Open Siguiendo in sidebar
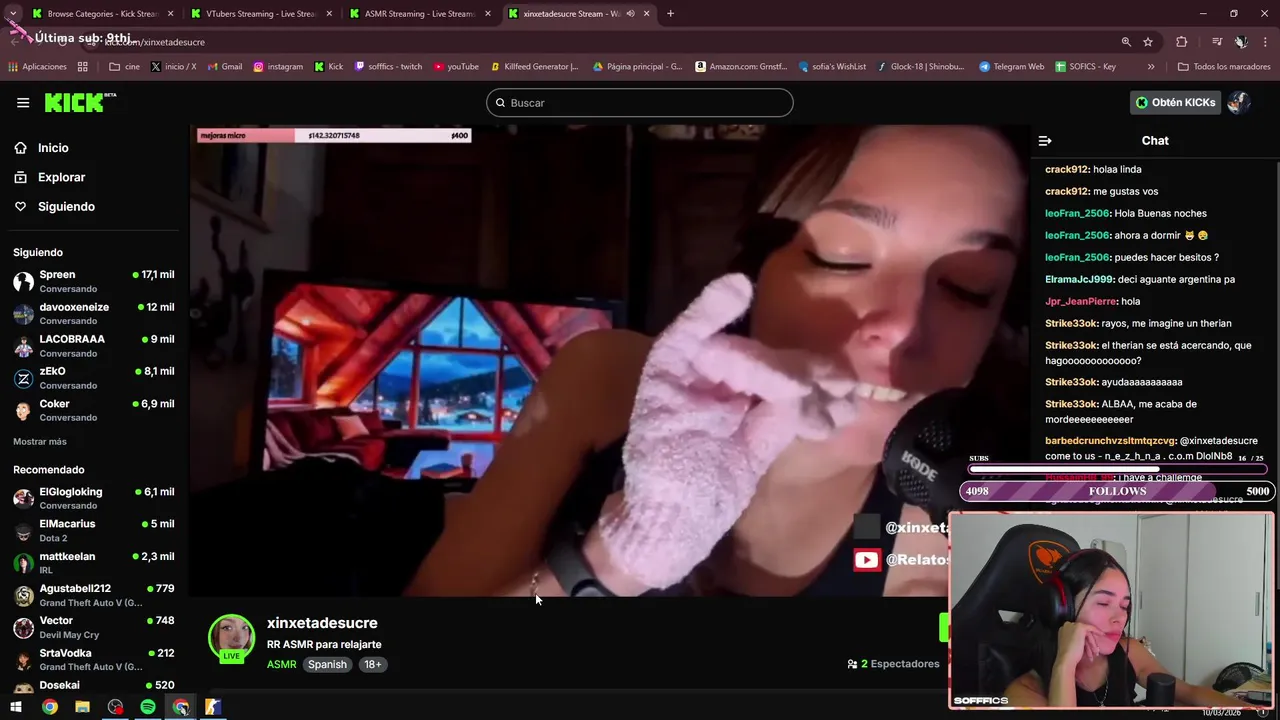This screenshot has width=1280, height=720. click(x=66, y=206)
